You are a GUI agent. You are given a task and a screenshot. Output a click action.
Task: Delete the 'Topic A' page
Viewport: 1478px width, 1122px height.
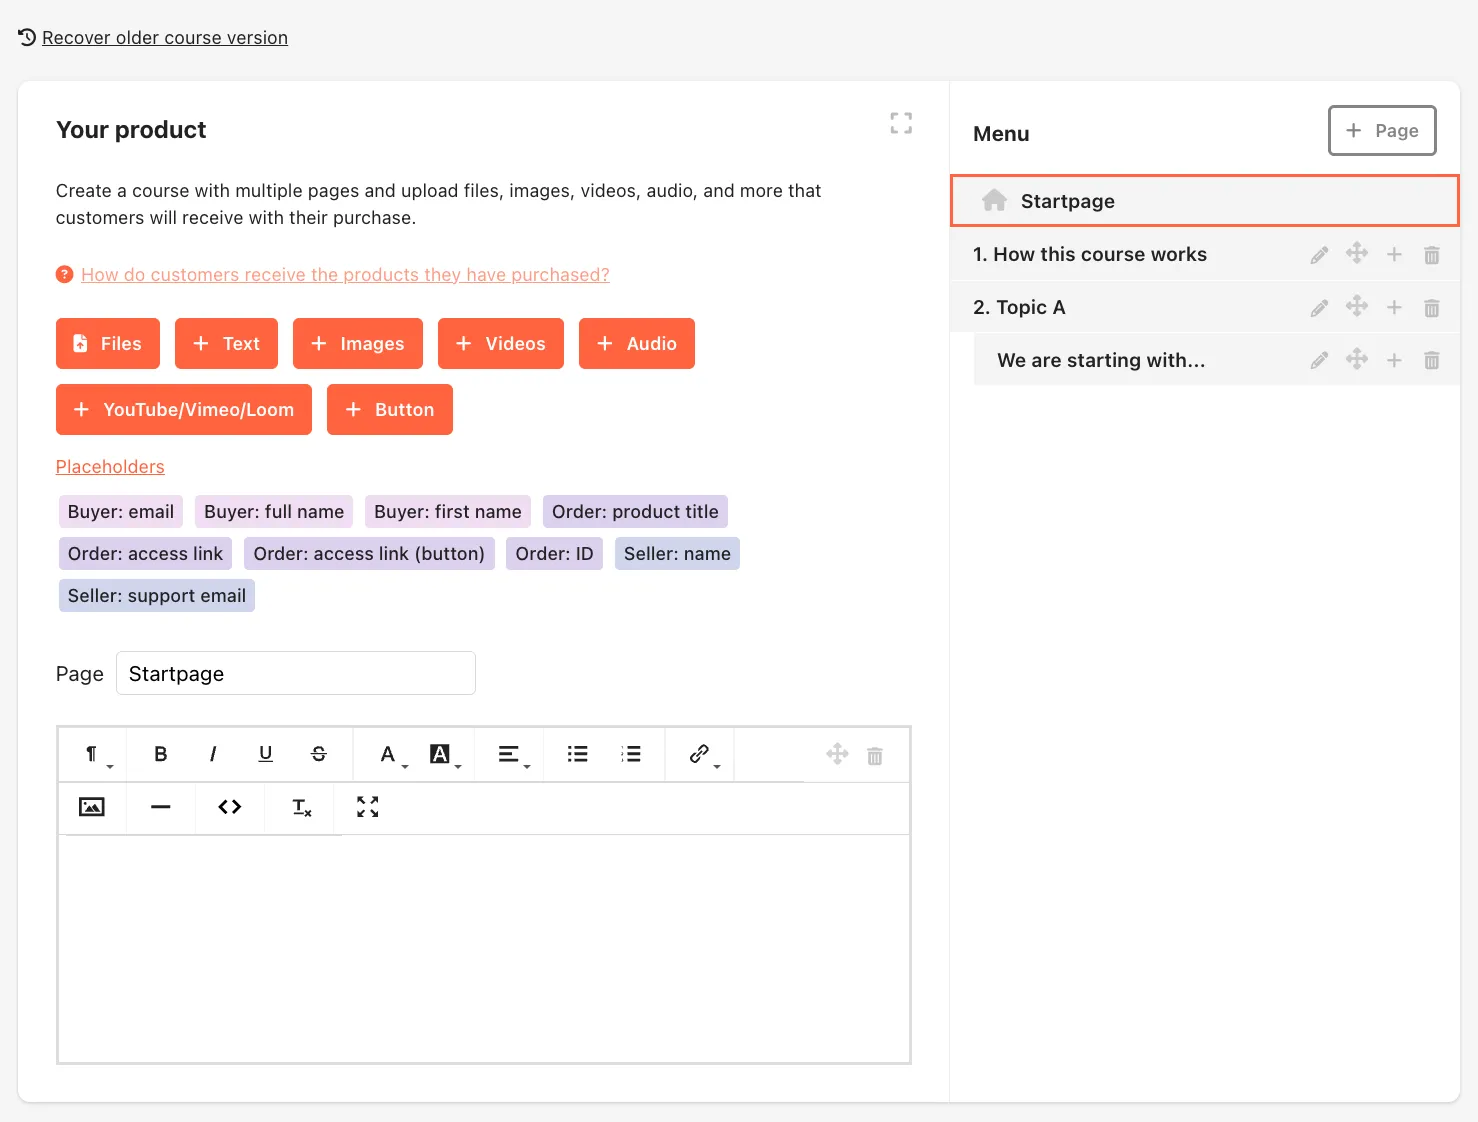[1432, 308]
